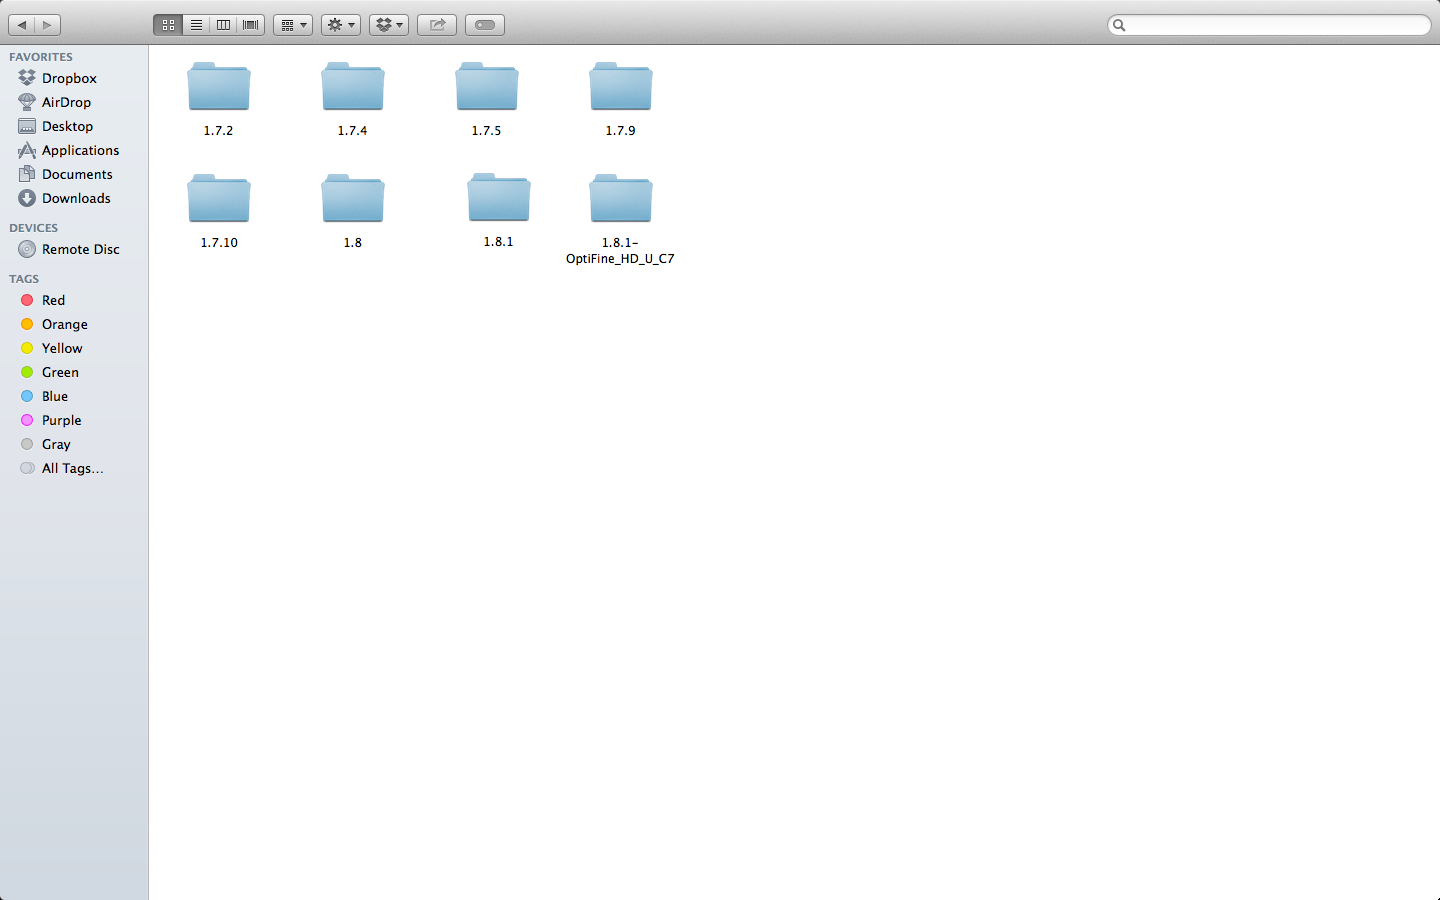Screen dimensions: 1440x900
Task: Select AirDrop in the sidebar
Action: click(66, 102)
